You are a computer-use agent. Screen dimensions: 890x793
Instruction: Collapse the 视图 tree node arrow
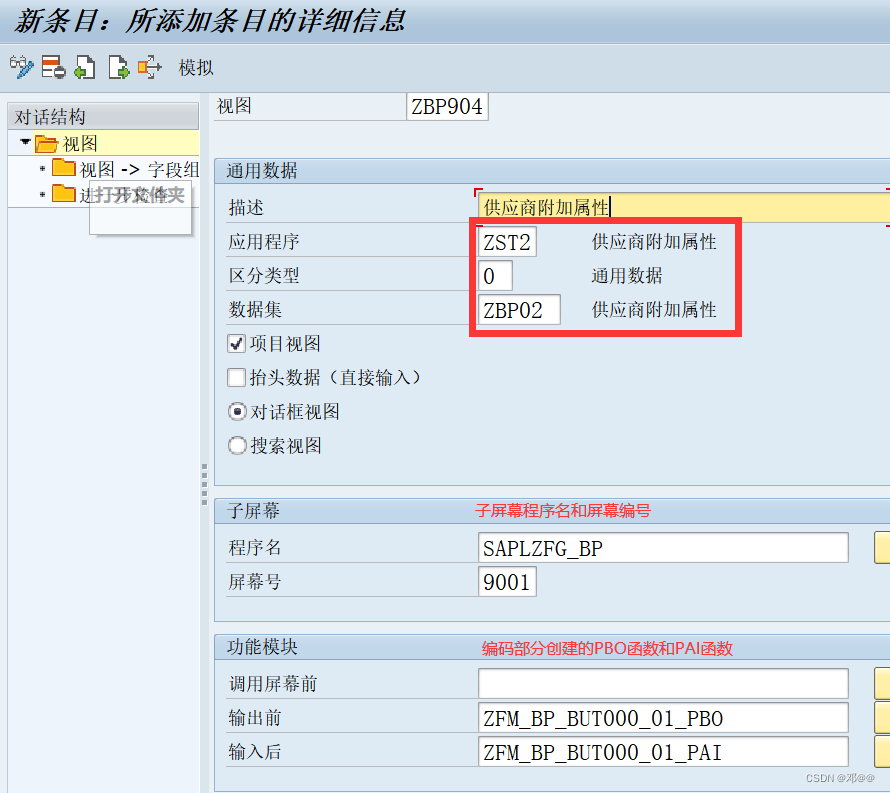(25, 142)
